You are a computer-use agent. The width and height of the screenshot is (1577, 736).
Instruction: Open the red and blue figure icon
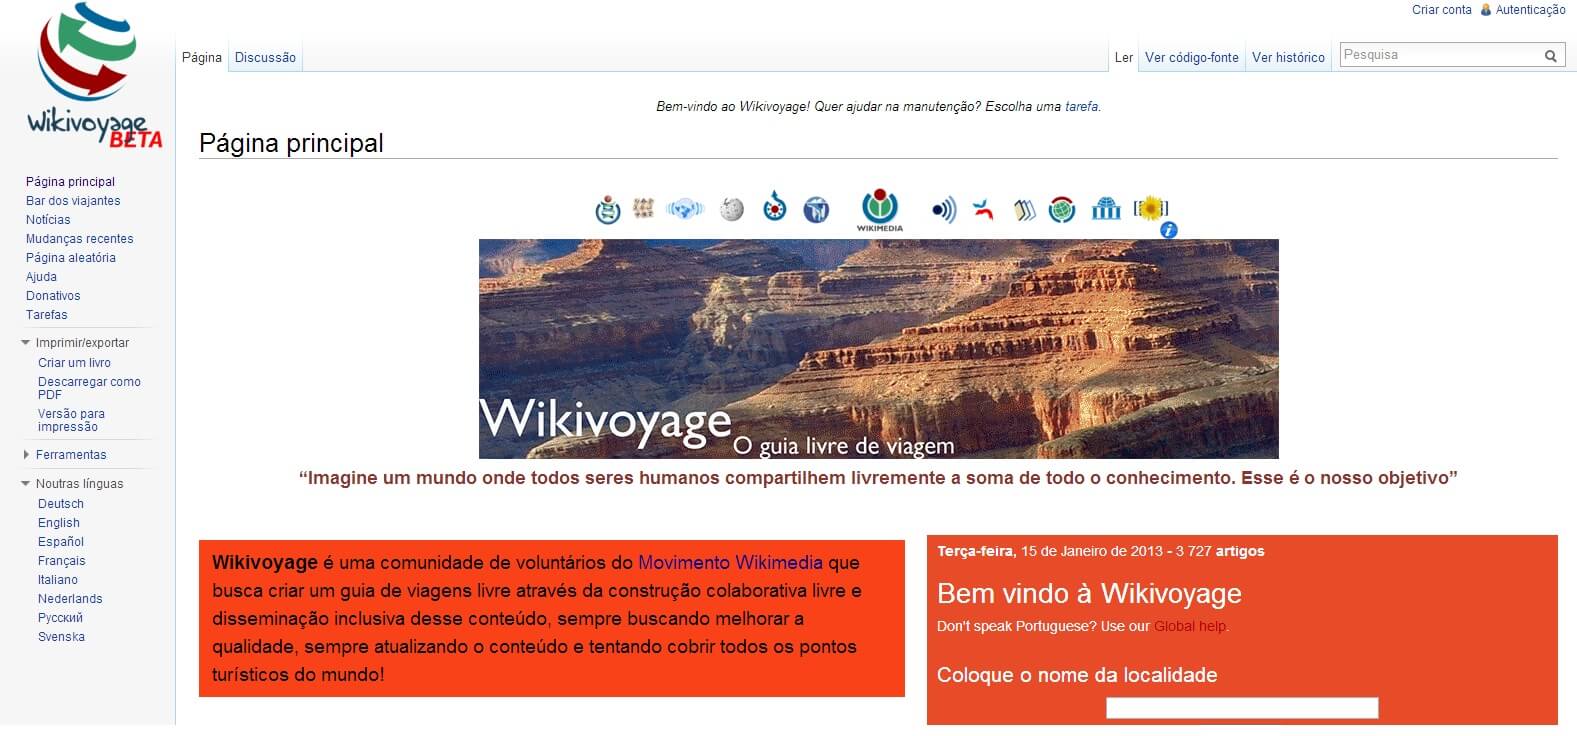[x=984, y=209]
